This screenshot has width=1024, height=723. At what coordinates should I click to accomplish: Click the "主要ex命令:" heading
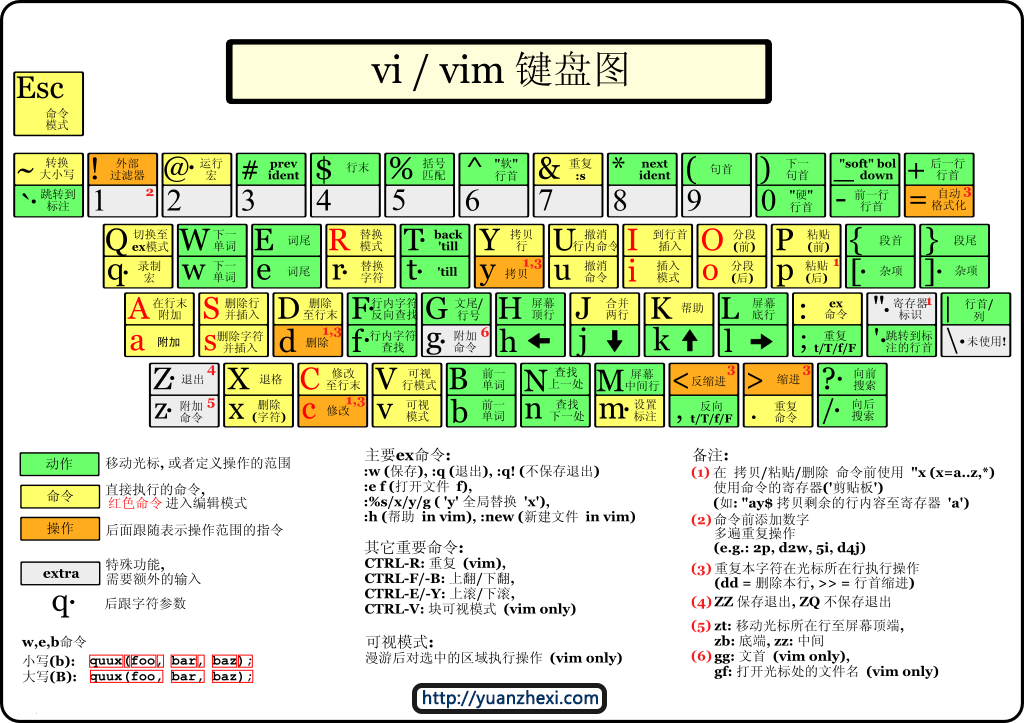pos(408,455)
